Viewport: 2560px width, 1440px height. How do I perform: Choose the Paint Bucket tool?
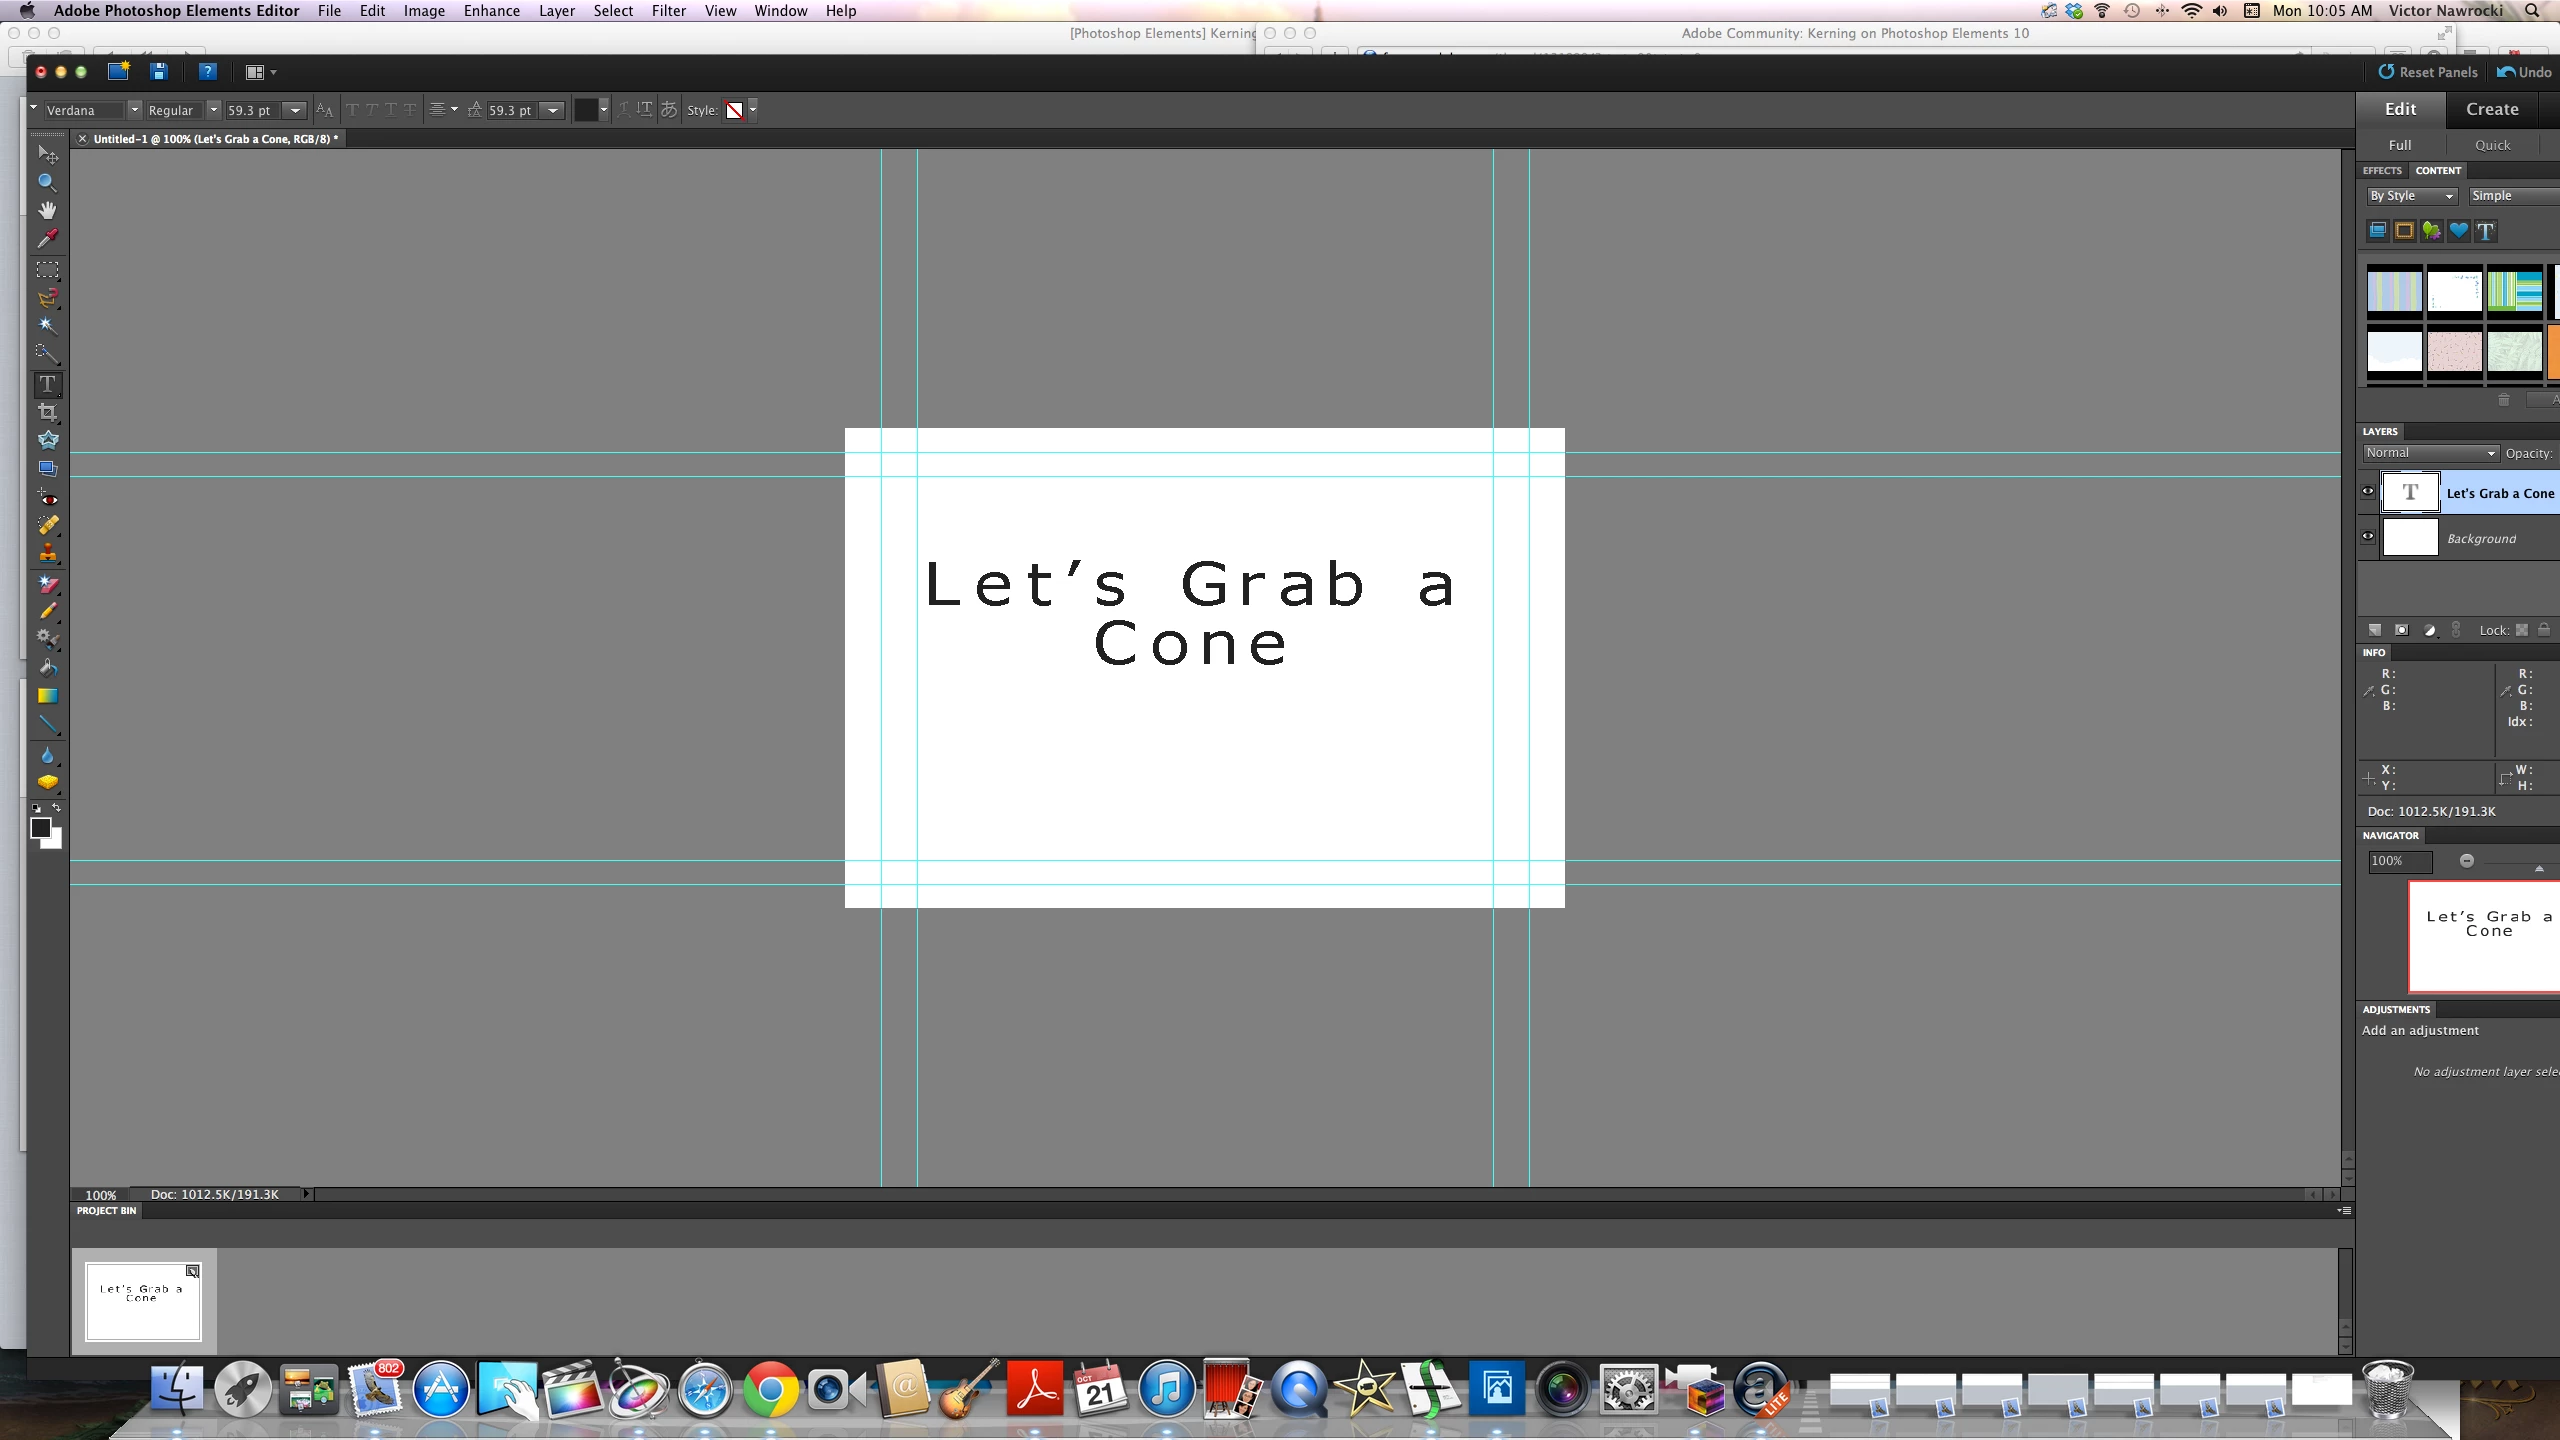47,667
